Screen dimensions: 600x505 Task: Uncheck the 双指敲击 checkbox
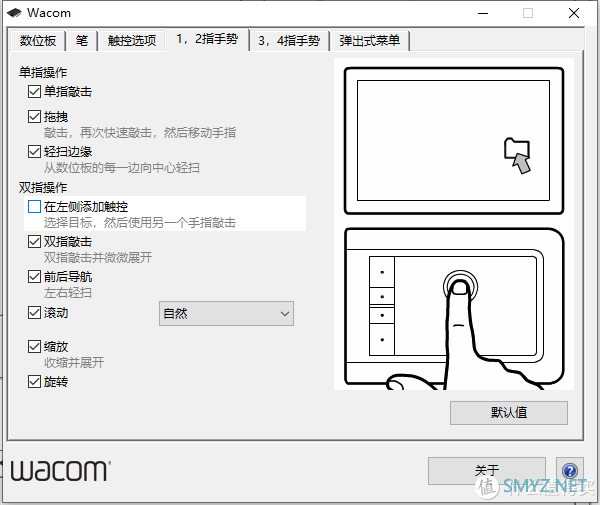(x=34, y=241)
